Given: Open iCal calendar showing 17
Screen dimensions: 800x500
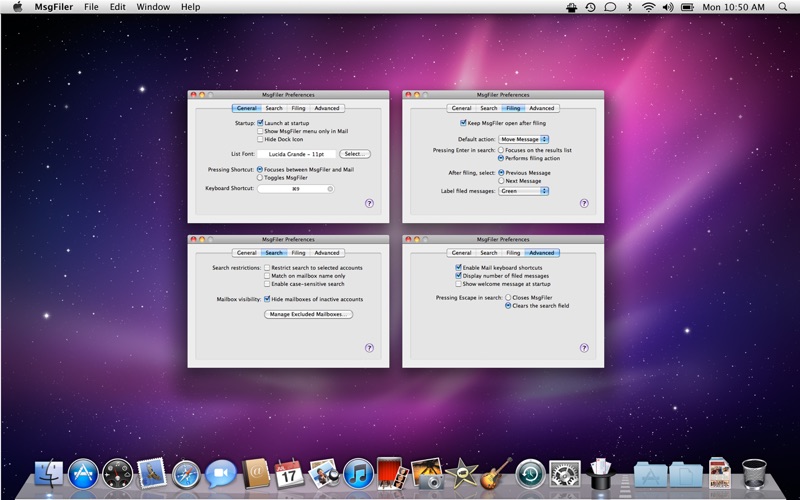Looking at the screenshot, I should click(289, 474).
